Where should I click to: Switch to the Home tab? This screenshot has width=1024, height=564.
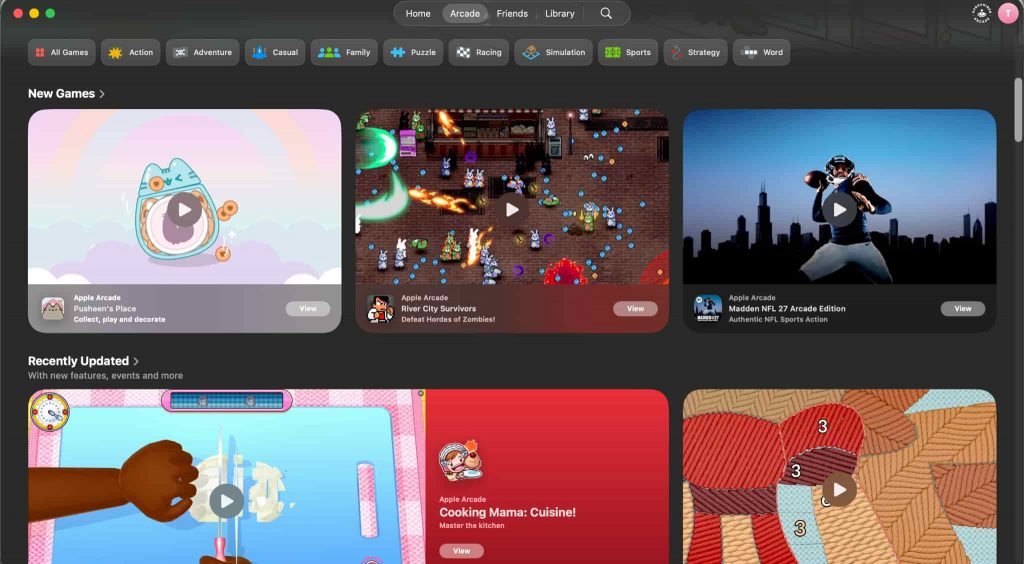point(418,13)
